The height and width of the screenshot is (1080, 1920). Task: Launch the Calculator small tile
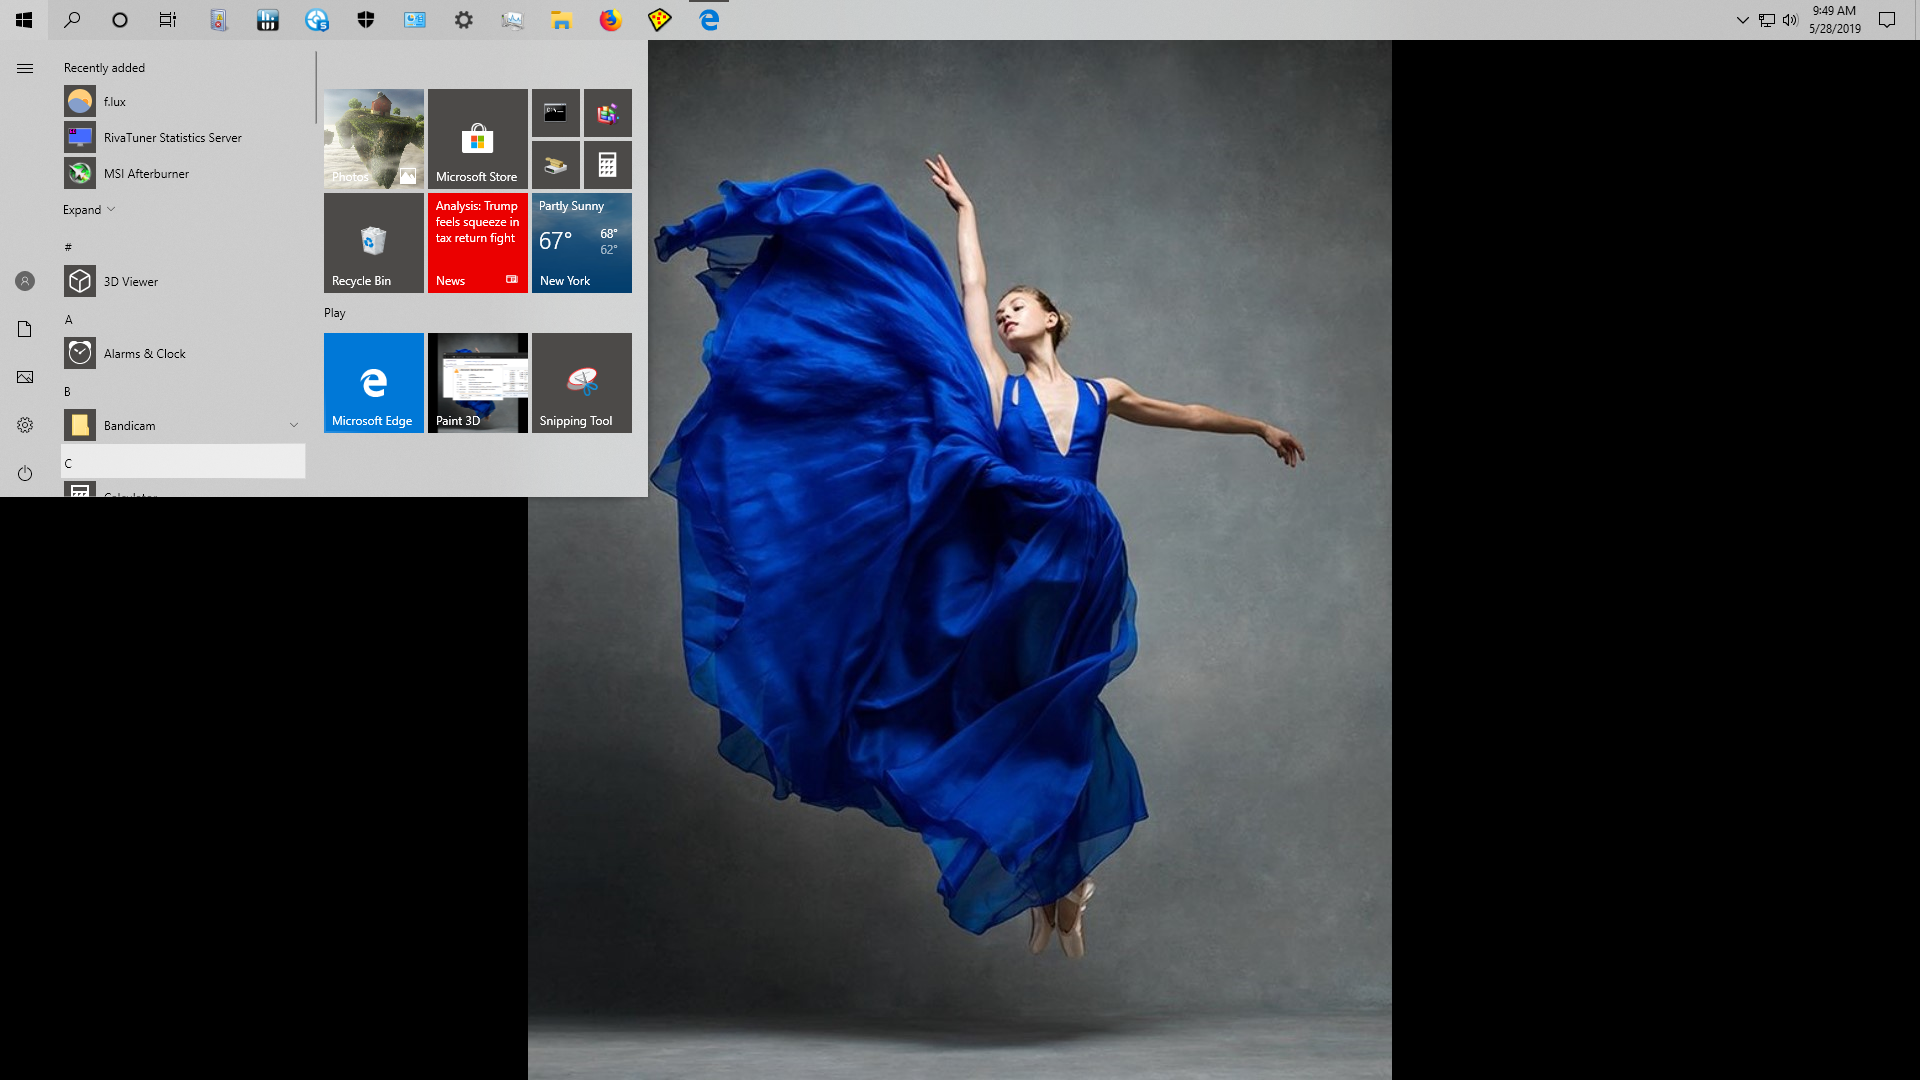pyautogui.click(x=607, y=165)
